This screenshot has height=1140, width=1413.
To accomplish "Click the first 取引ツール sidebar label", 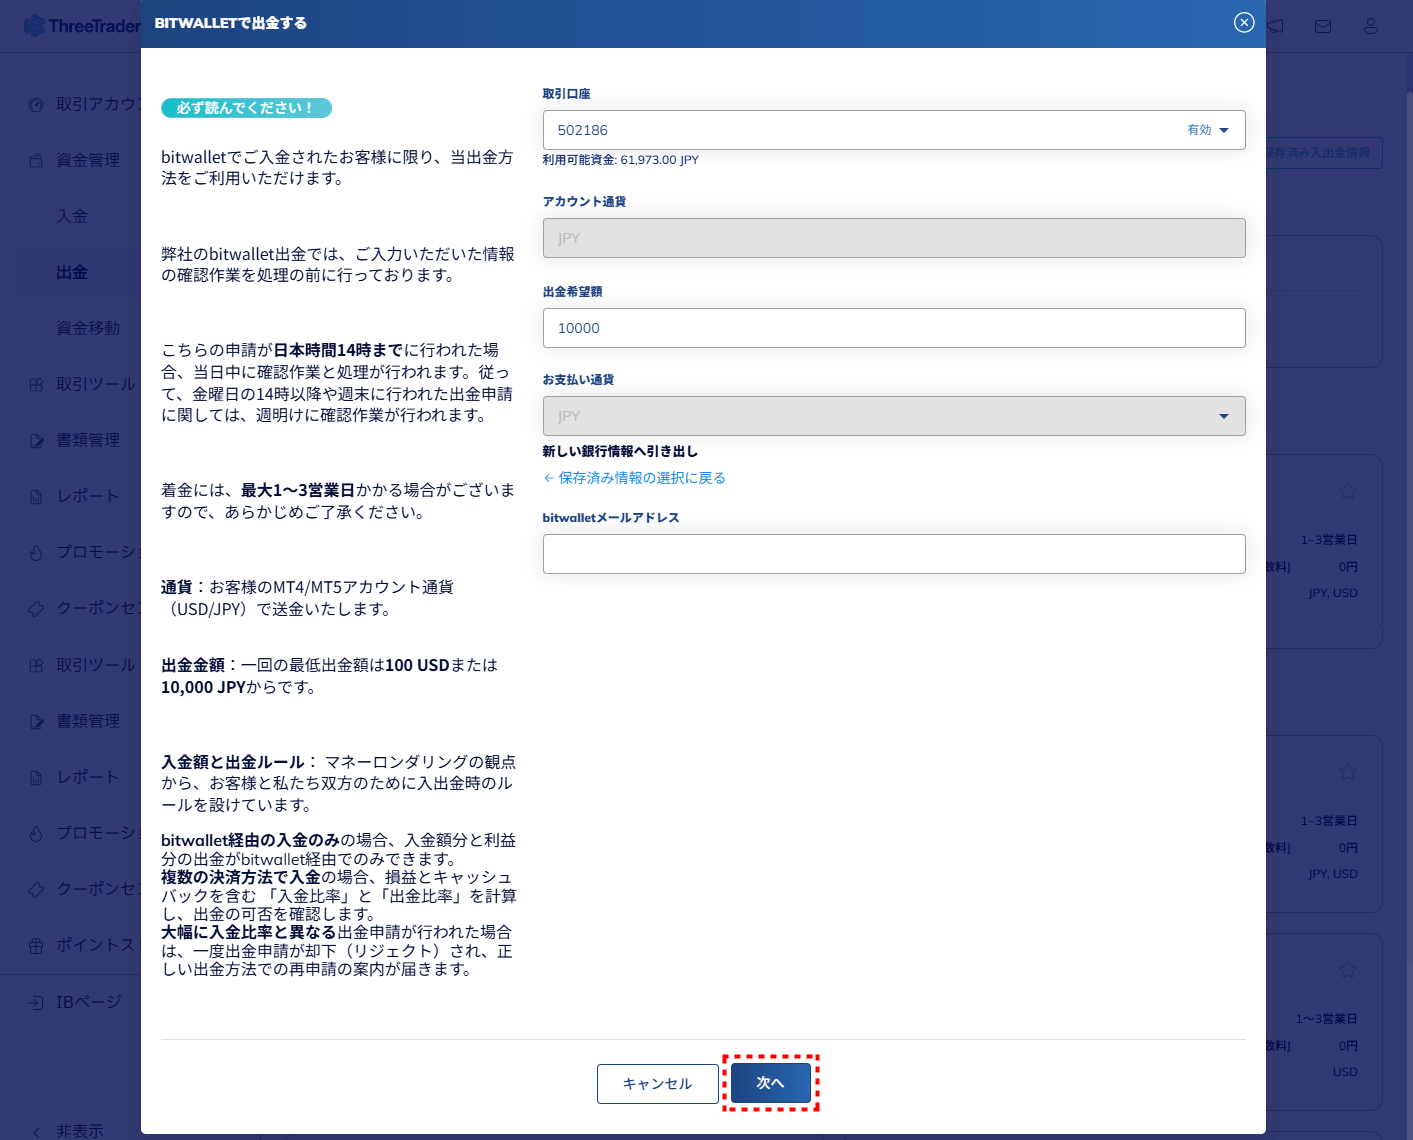I will pos(96,384).
